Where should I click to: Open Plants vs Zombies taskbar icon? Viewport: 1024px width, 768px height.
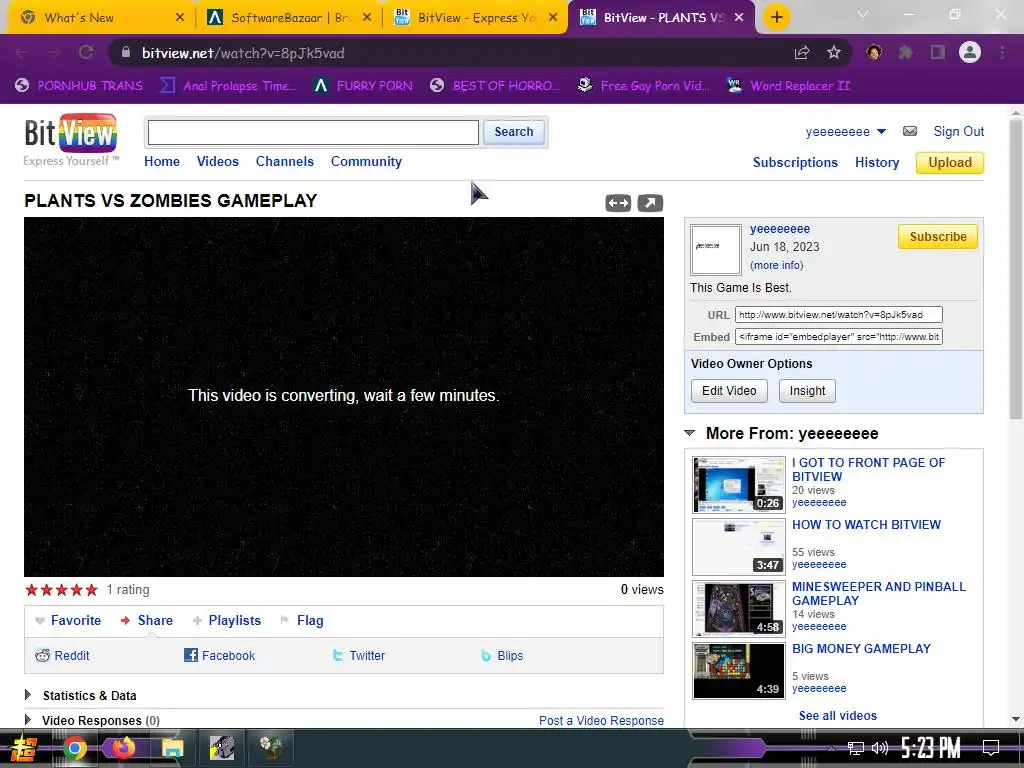coord(270,748)
